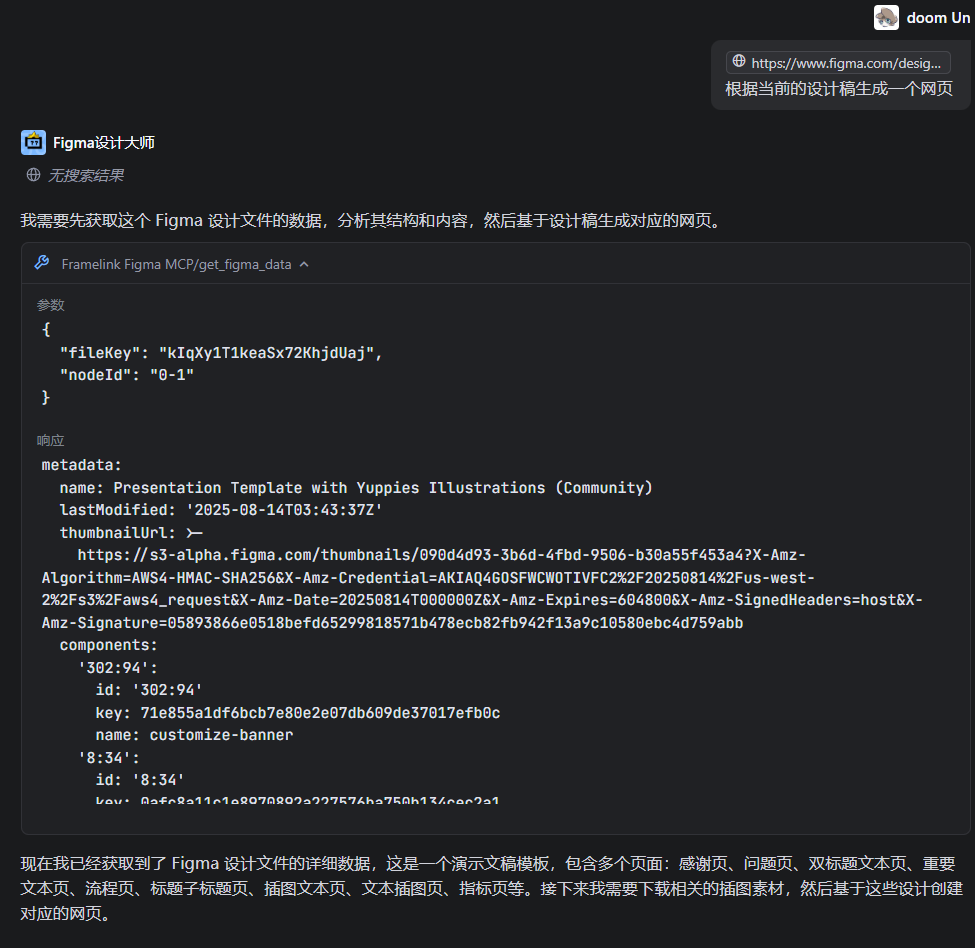Open the figma.com design link chip
The height and width of the screenshot is (948, 975).
[838, 63]
